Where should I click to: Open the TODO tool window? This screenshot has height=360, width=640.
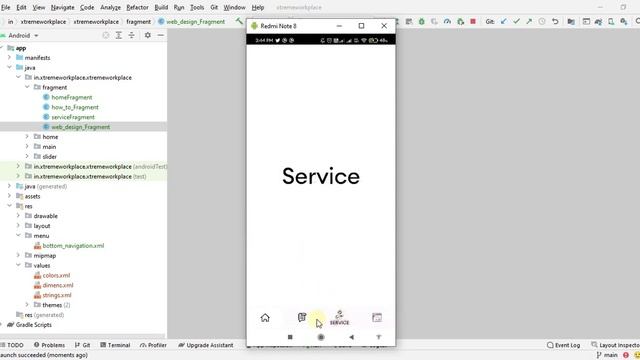coord(13,345)
